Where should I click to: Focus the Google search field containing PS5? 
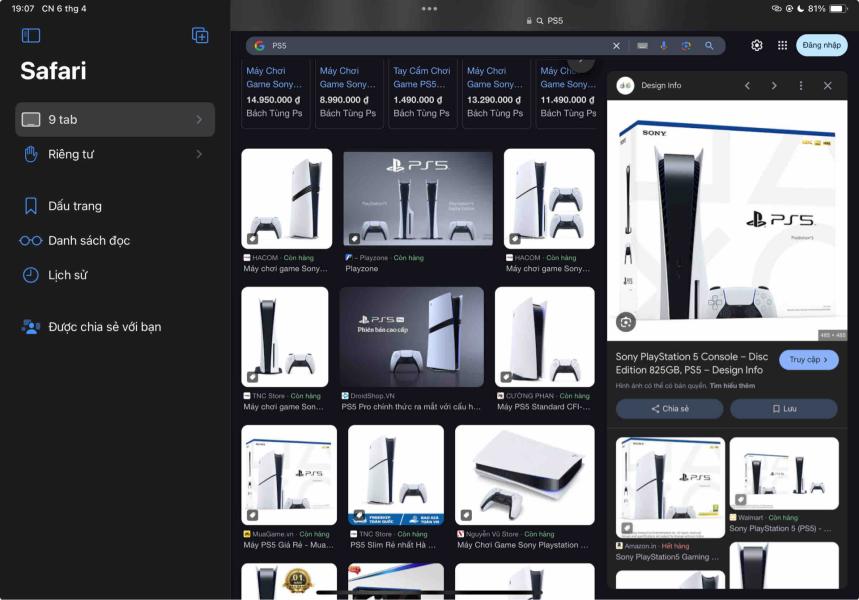pos(436,45)
